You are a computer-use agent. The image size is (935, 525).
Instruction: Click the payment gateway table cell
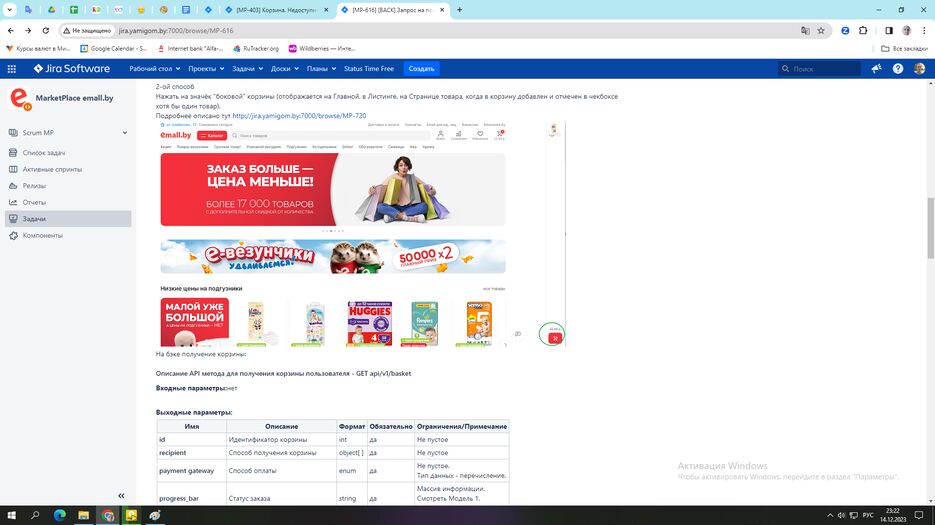(x=191, y=471)
